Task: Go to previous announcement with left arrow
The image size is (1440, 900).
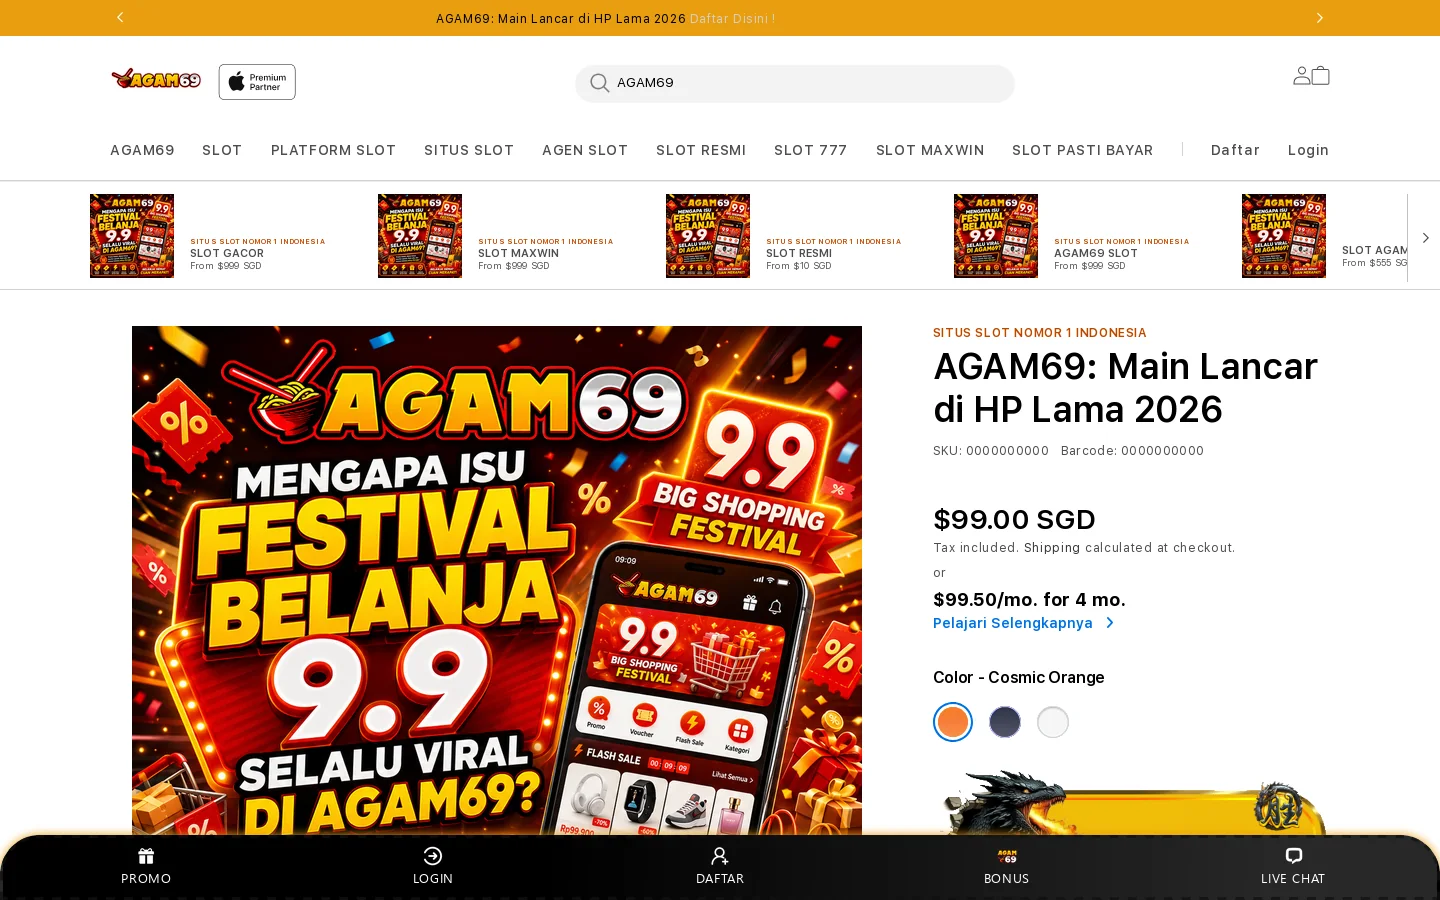Action: [x=120, y=18]
